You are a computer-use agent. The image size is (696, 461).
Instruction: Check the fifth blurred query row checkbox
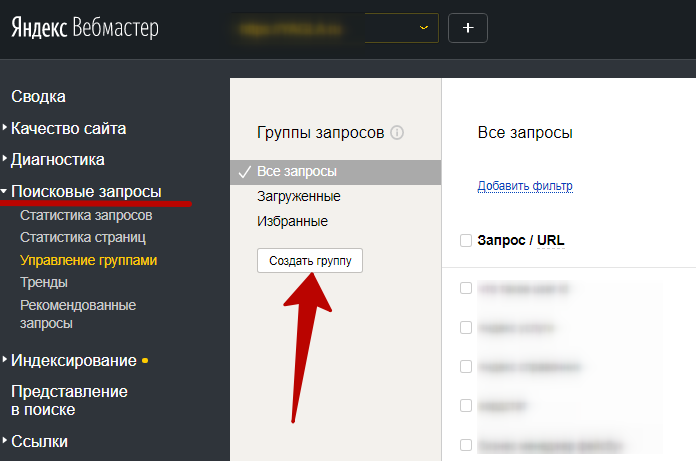466,445
